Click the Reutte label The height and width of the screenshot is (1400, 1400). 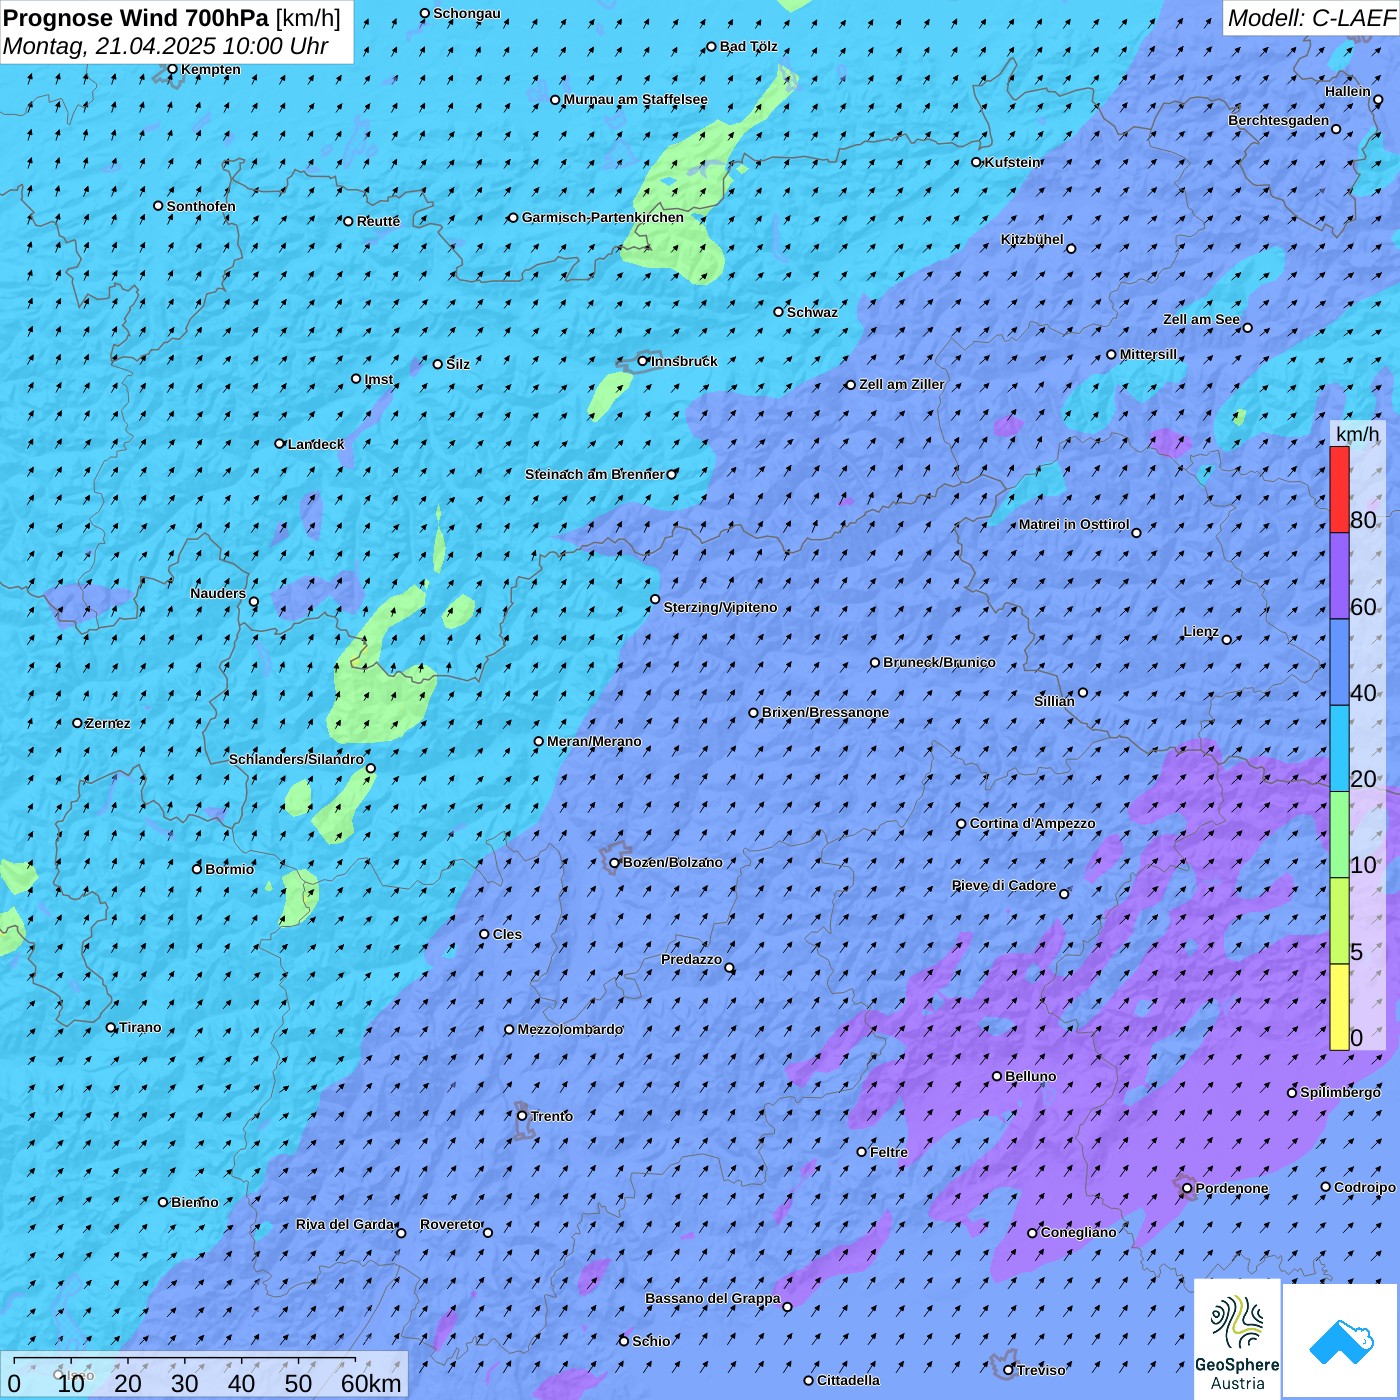point(378,221)
